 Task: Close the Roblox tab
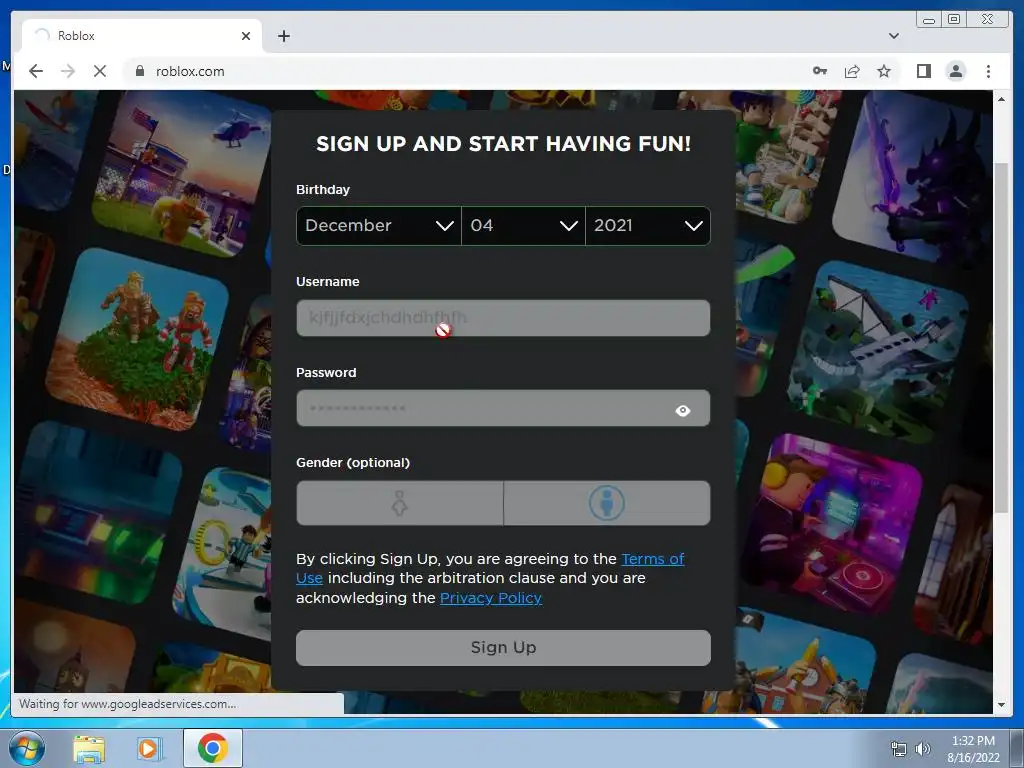[x=246, y=36]
